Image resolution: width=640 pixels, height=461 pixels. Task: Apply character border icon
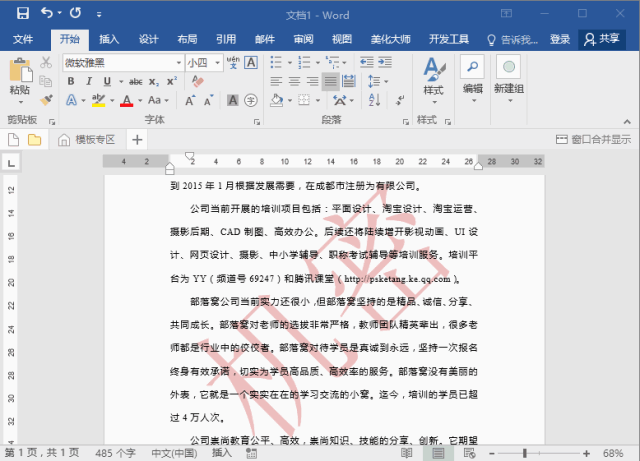(x=251, y=62)
